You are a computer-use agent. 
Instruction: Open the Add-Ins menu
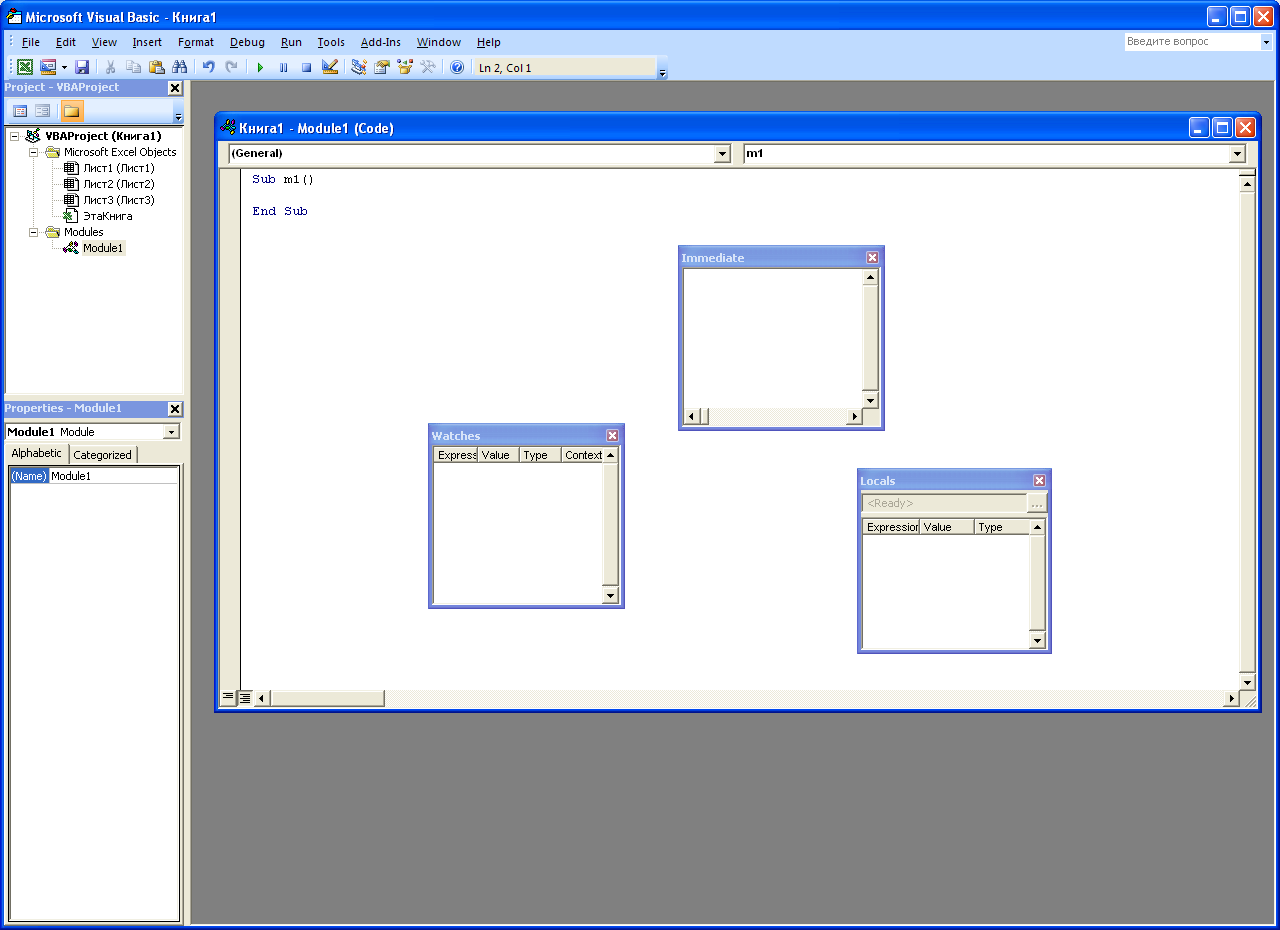[381, 42]
